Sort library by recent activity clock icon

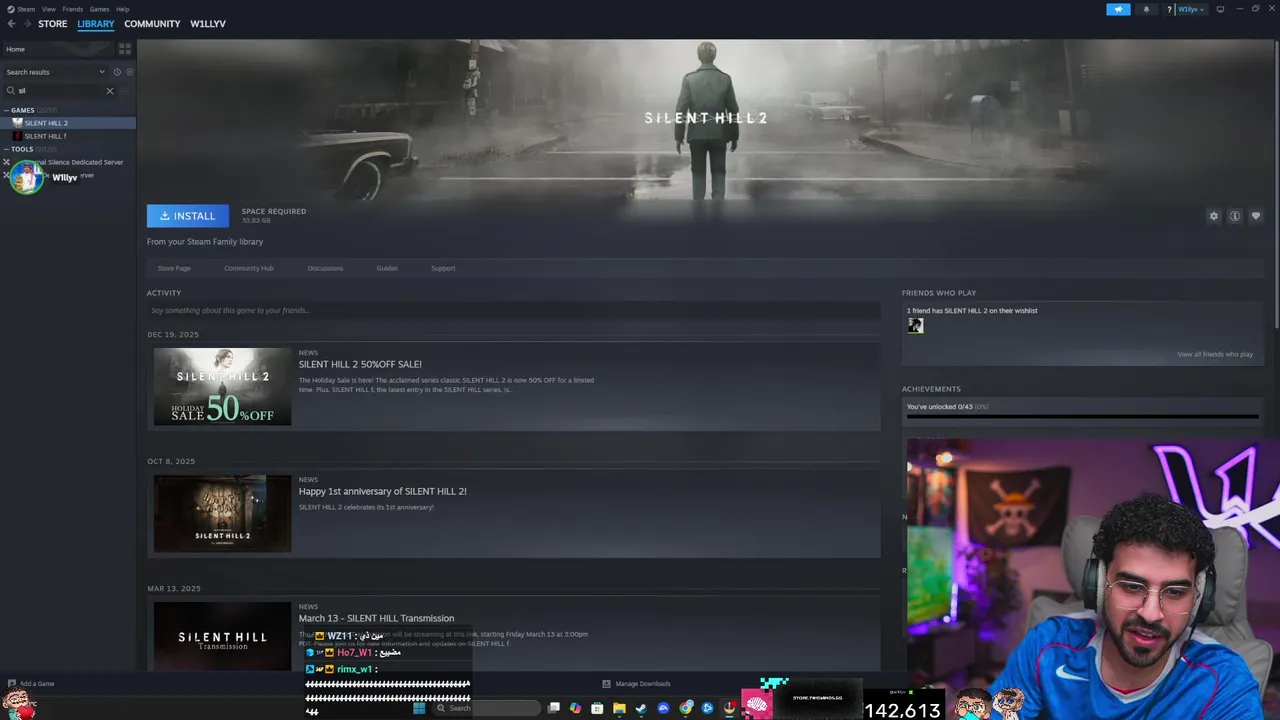click(x=117, y=72)
